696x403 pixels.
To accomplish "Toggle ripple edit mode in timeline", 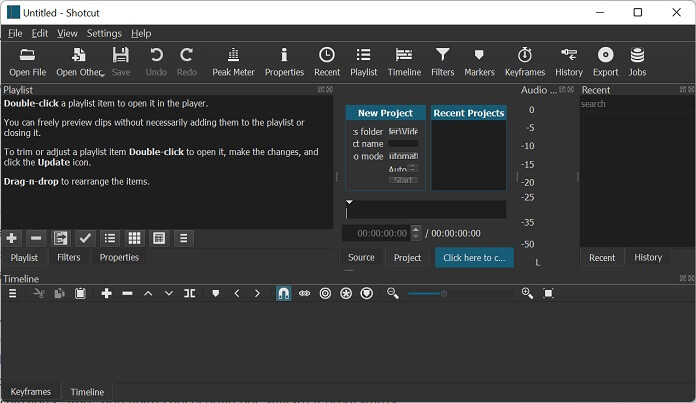I will click(325, 293).
